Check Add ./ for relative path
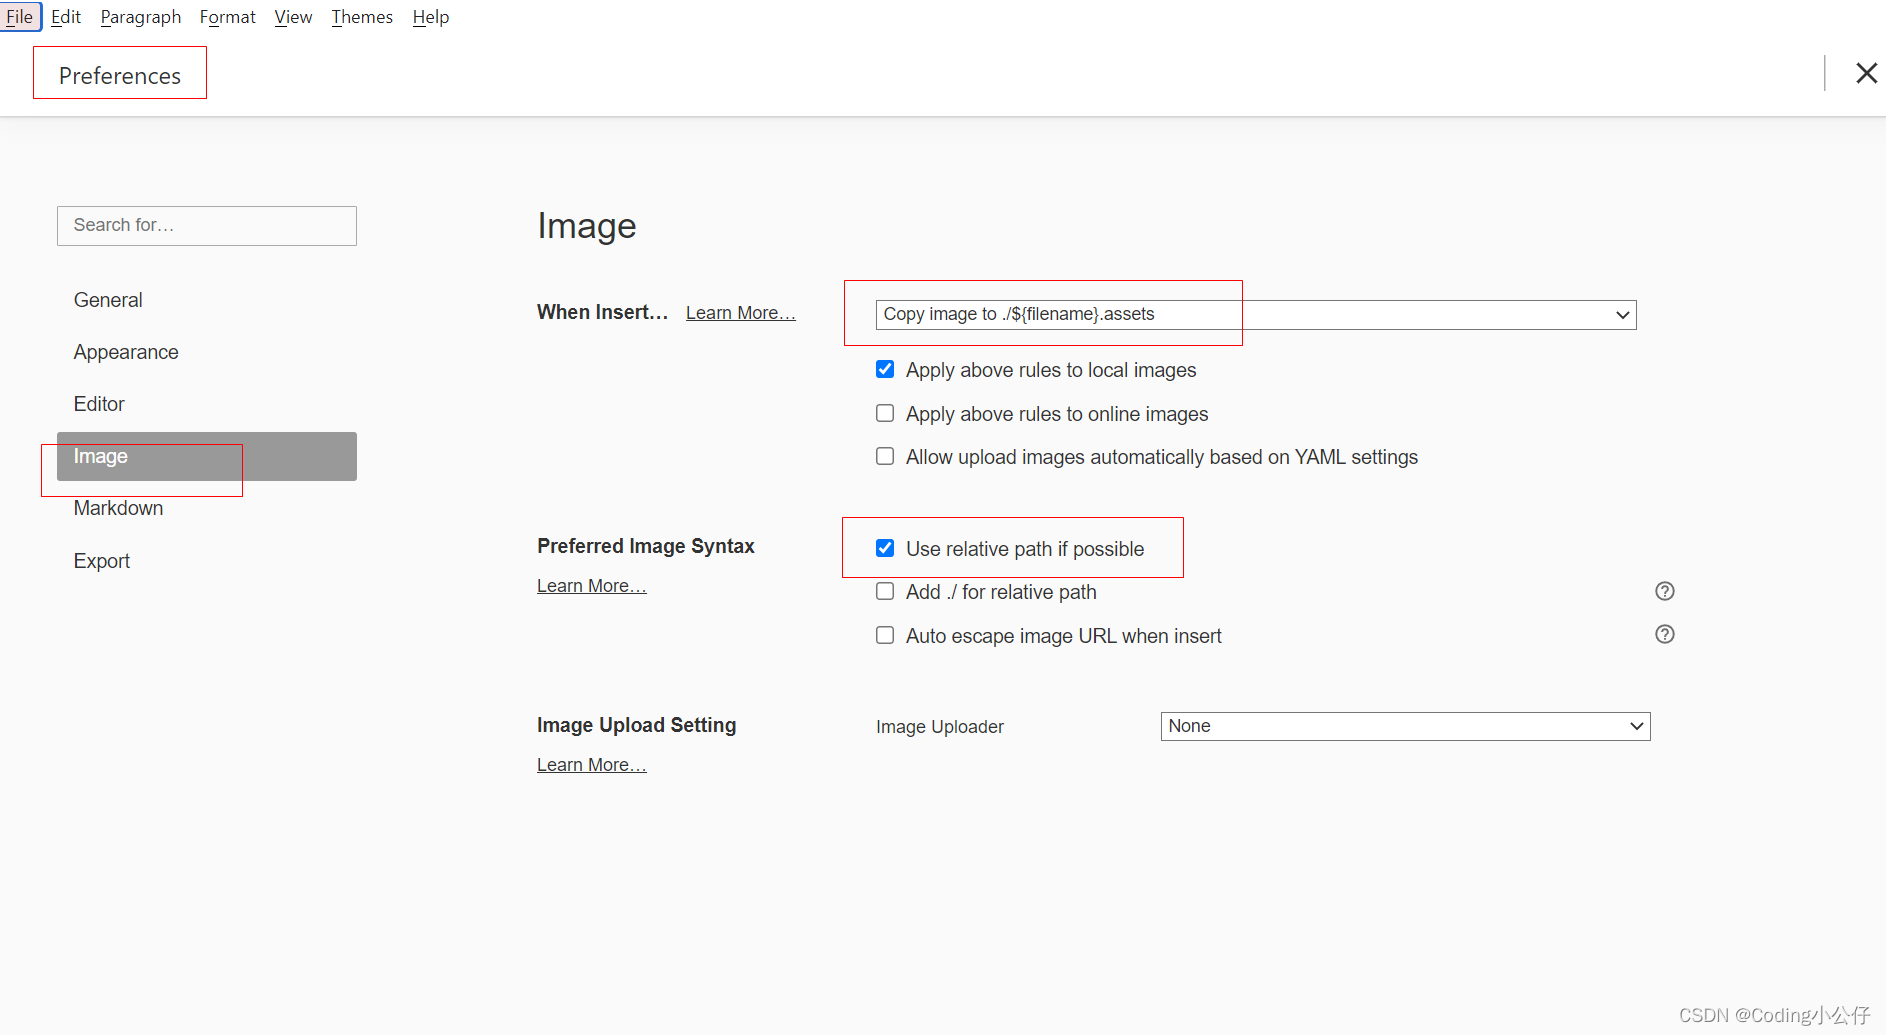The width and height of the screenshot is (1886, 1035). 885,591
